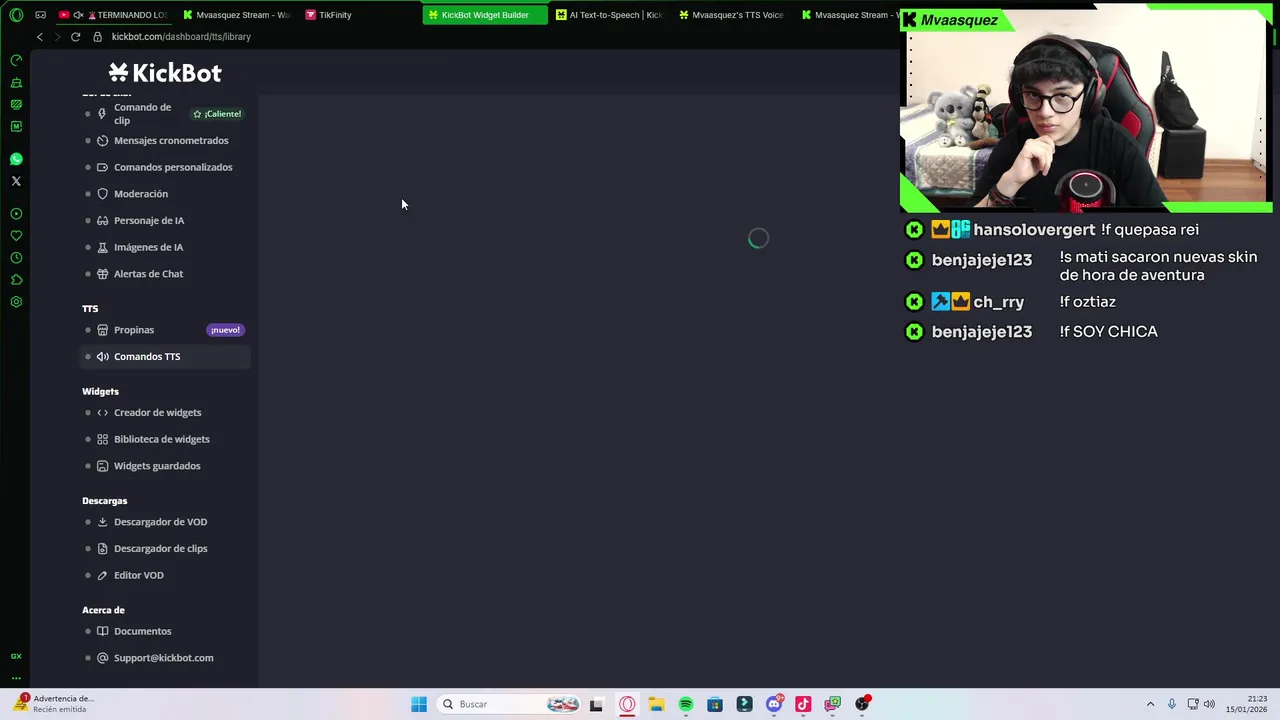Click the Creador de widgets code icon

(x=102, y=413)
